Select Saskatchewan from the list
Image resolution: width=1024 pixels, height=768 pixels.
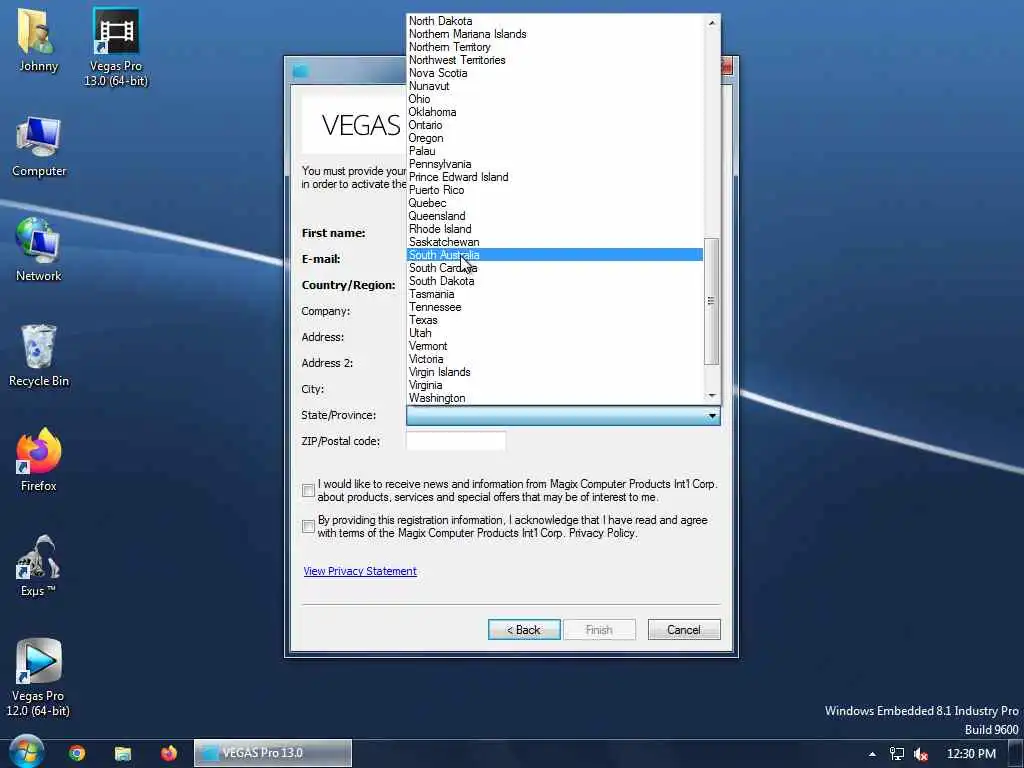pos(554,242)
